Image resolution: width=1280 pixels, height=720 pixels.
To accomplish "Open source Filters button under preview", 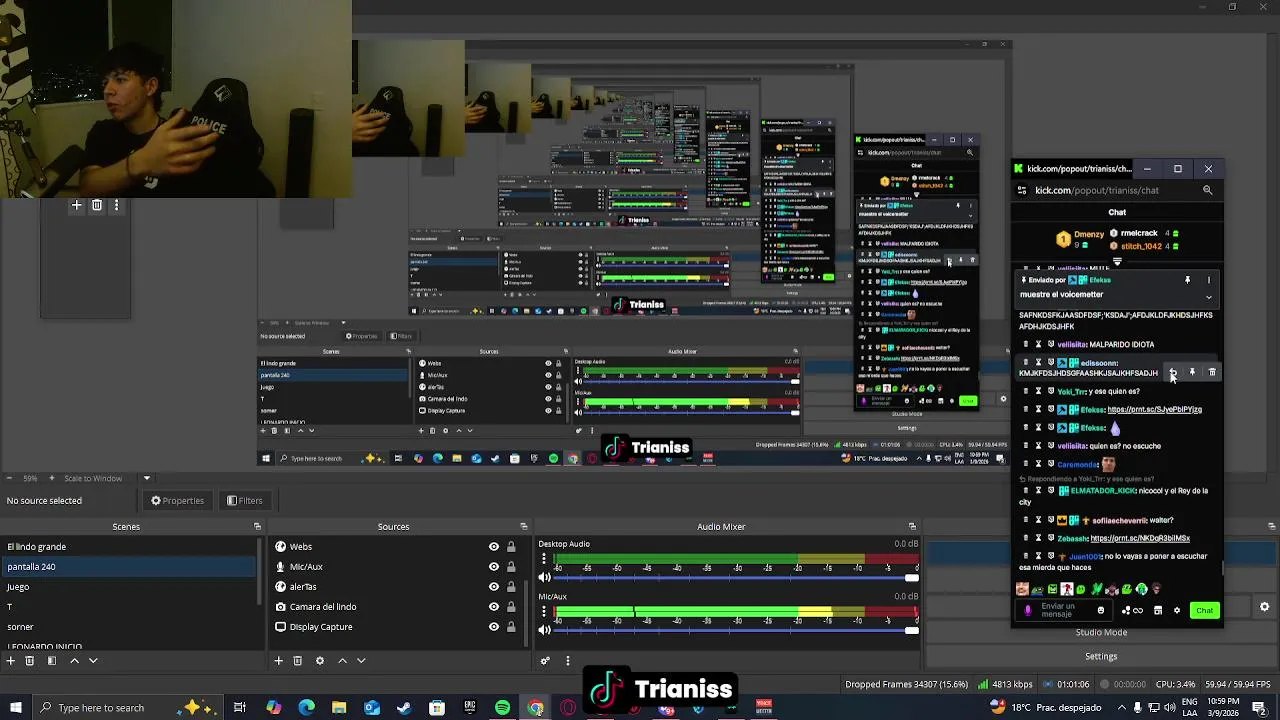I will [x=245, y=501].
